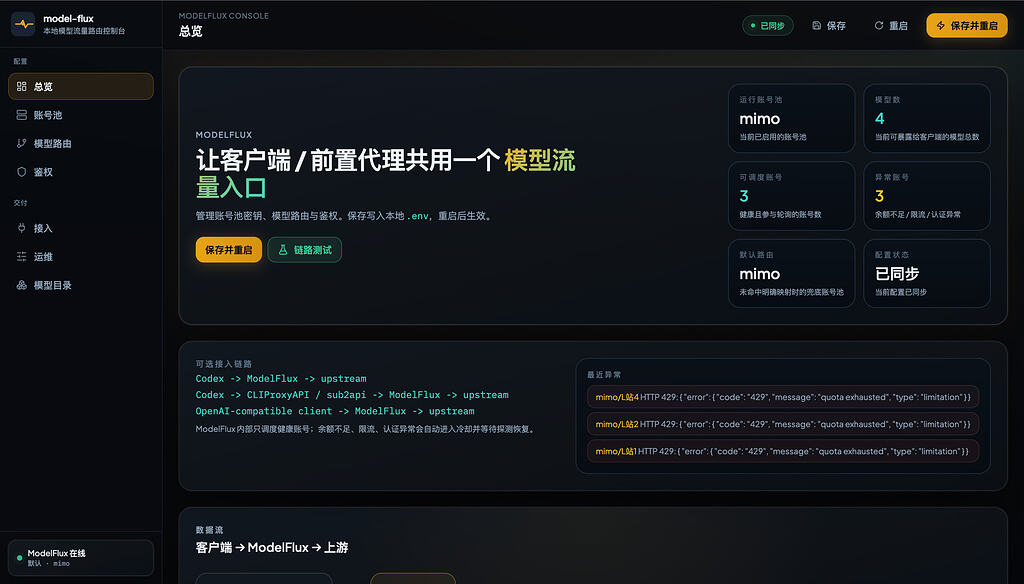Click the flask icon on 链路测试
This screenshot has height=584, width=1024.
(x=283, y=250)
